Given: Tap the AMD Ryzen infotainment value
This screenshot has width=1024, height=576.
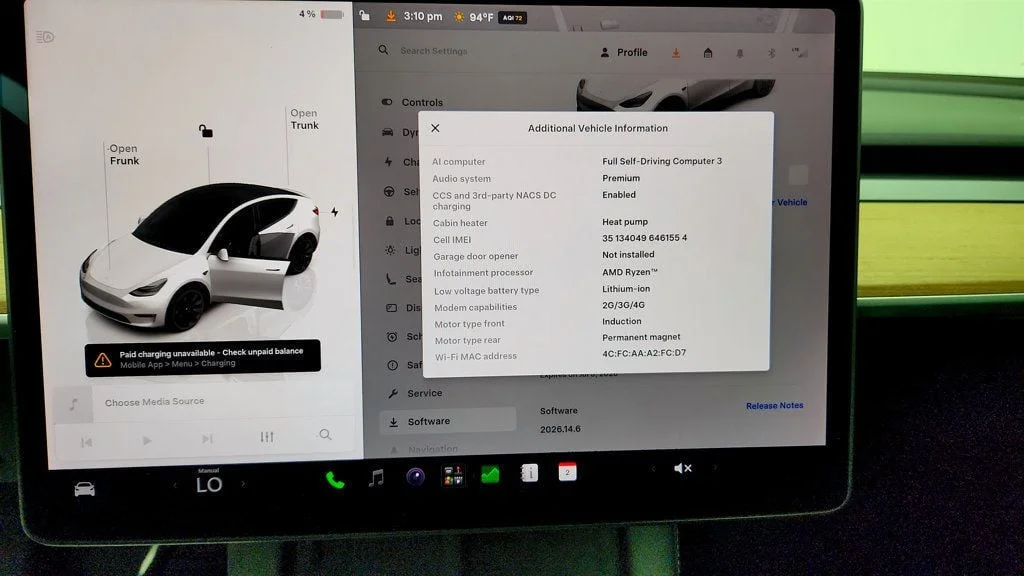Looking at the screenshot, I should pos(630,272).
